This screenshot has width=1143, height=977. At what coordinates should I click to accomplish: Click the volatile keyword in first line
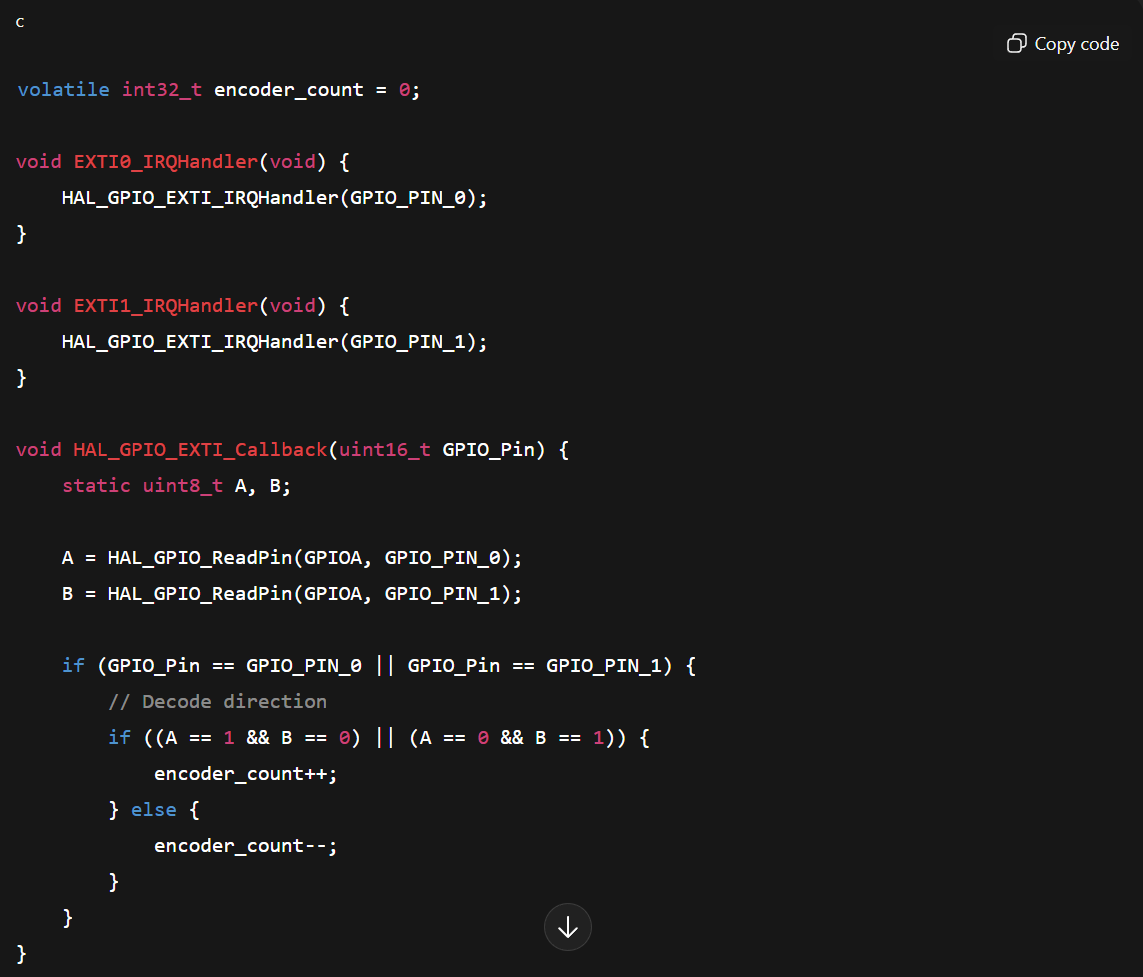[63, 90]
